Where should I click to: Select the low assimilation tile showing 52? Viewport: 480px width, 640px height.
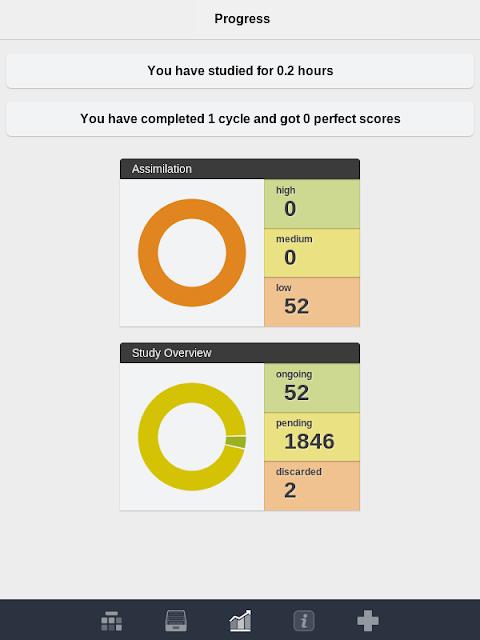[x=312, y=302]
